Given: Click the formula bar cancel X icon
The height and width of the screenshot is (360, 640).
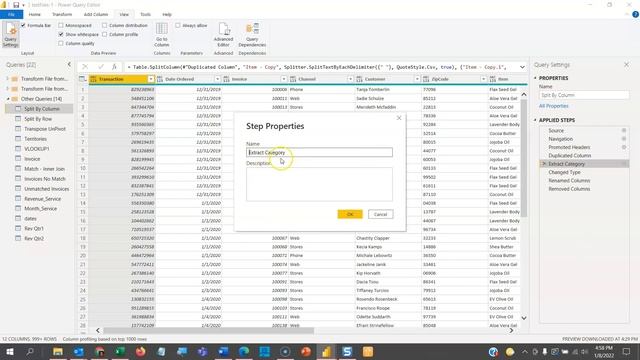Looking at the screenshot, I should click(x=85, y=67).
